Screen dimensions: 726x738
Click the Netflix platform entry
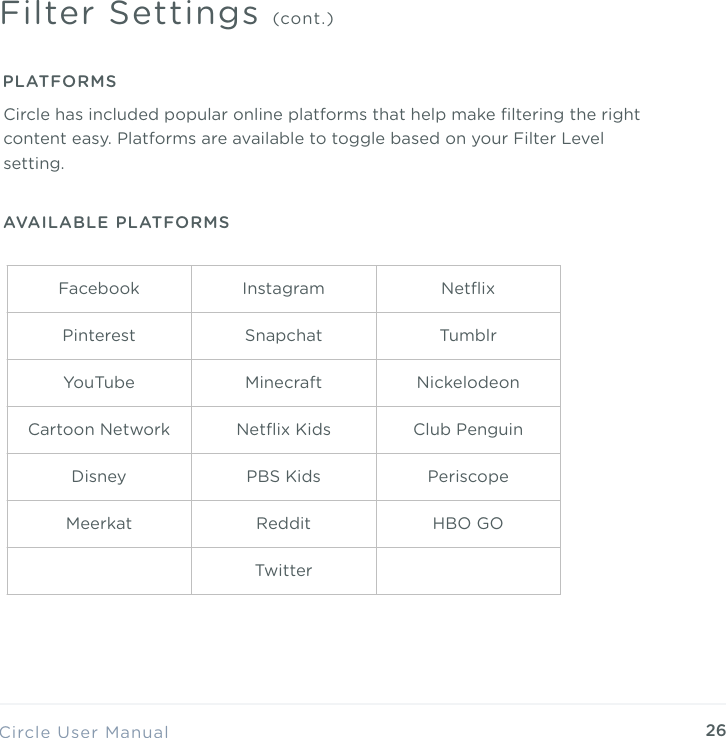click(468, 289)
